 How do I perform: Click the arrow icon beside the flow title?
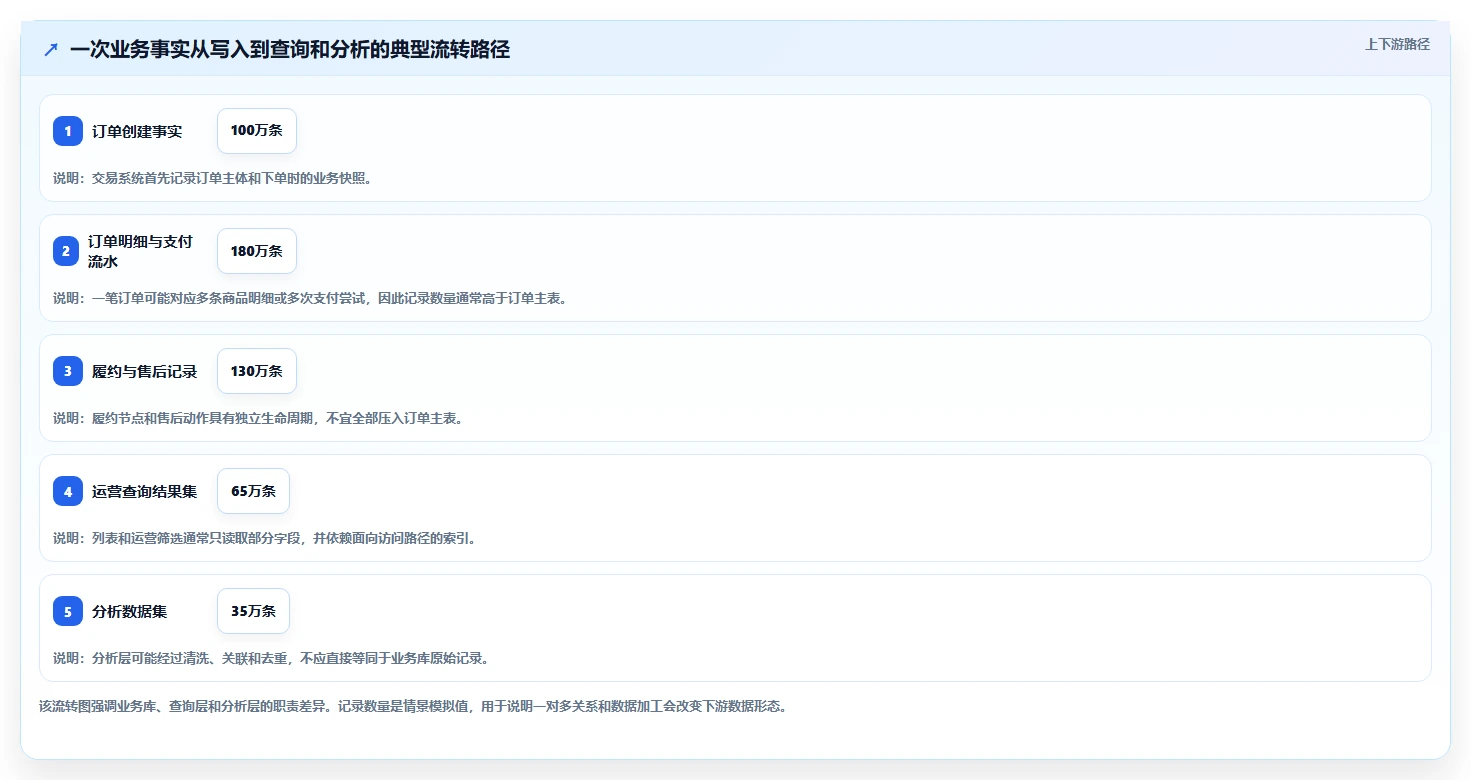(x=51, y=49)
